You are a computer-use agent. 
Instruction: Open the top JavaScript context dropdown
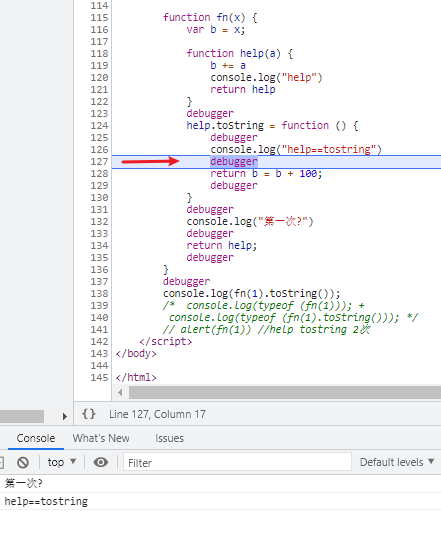coord(62,462)
